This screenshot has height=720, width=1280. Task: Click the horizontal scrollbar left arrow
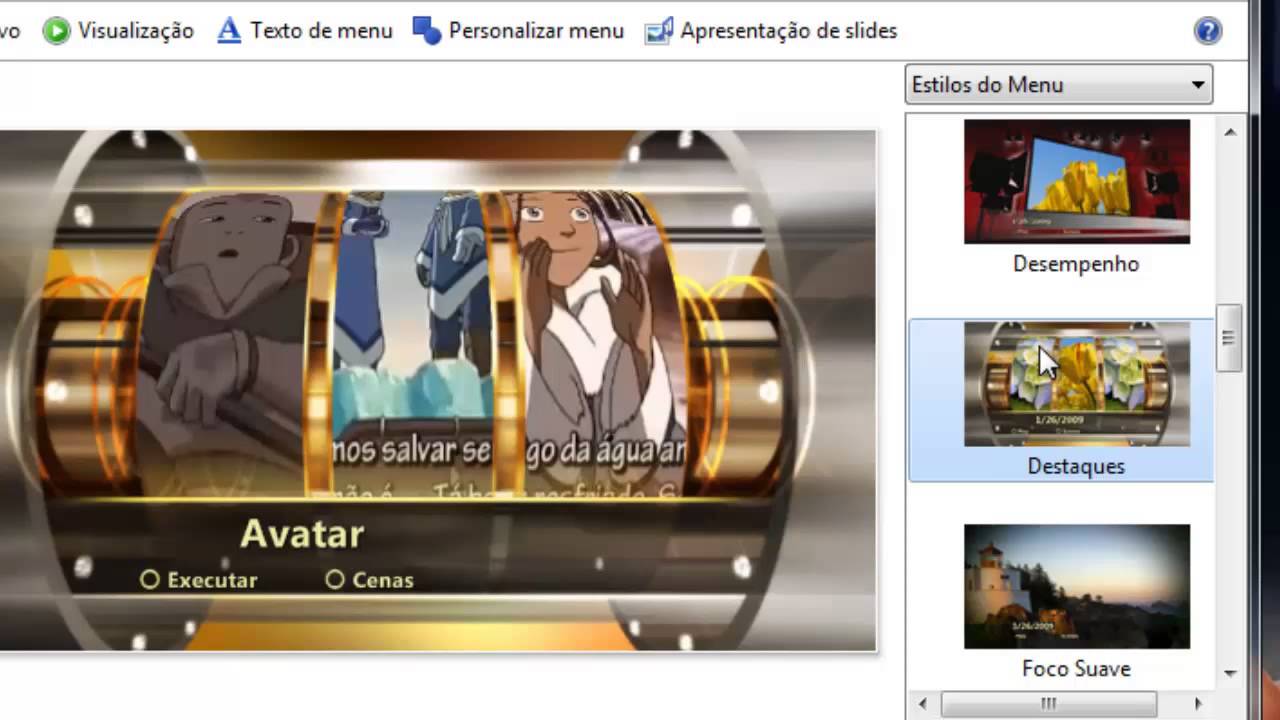(x=923, y=704)
